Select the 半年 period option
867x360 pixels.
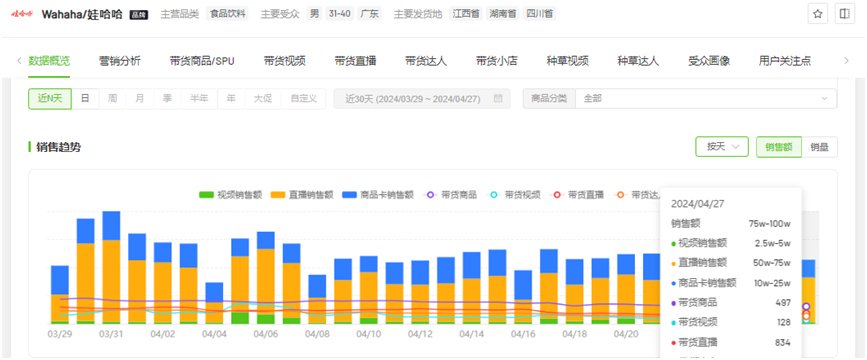click(x=199, y=99)
